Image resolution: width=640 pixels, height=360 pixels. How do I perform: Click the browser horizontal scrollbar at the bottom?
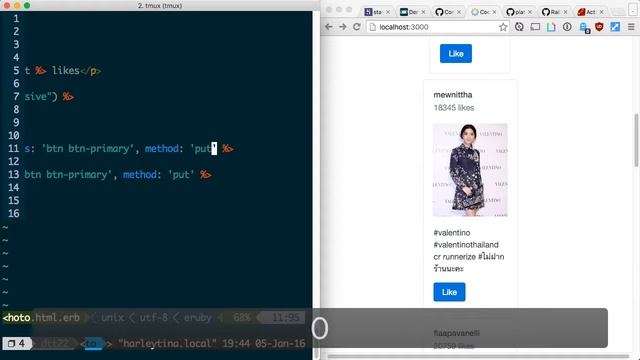[478, 356]
